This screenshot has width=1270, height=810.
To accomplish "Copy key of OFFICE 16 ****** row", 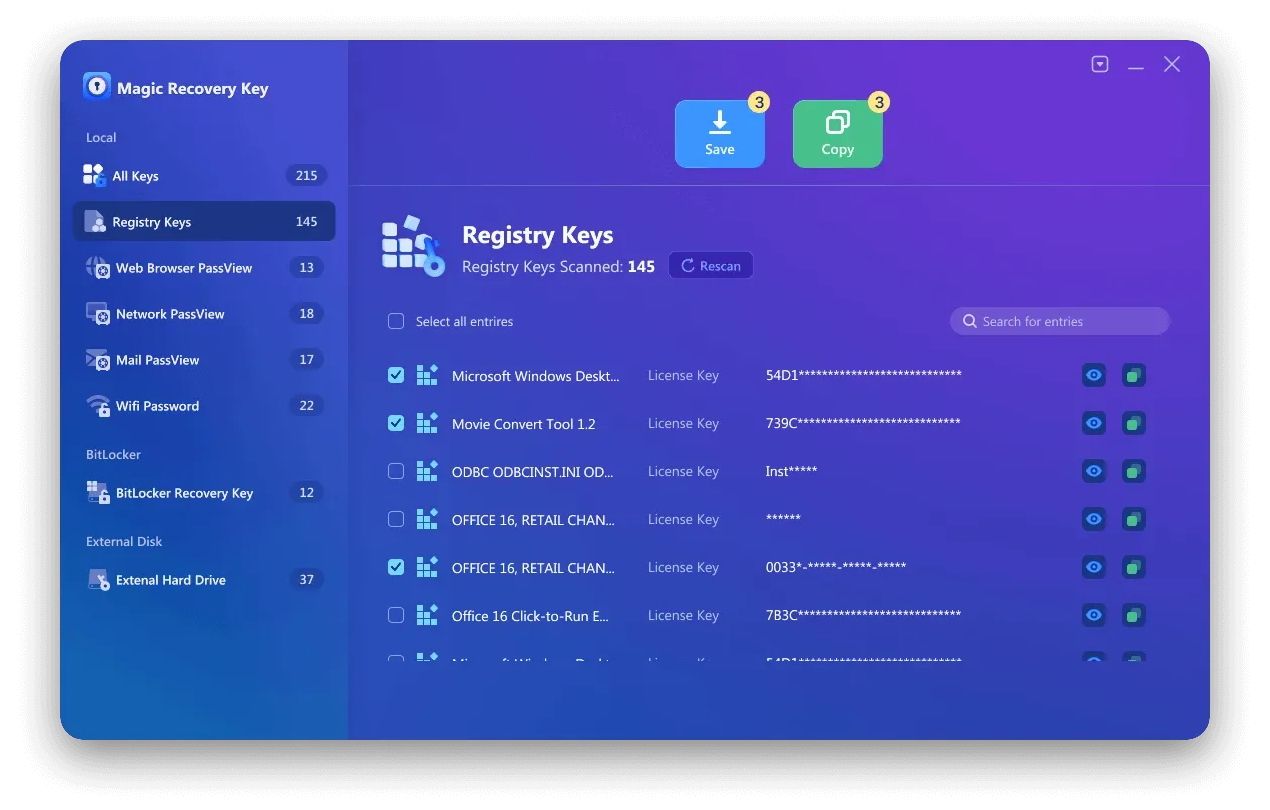I will (1133, 519).
